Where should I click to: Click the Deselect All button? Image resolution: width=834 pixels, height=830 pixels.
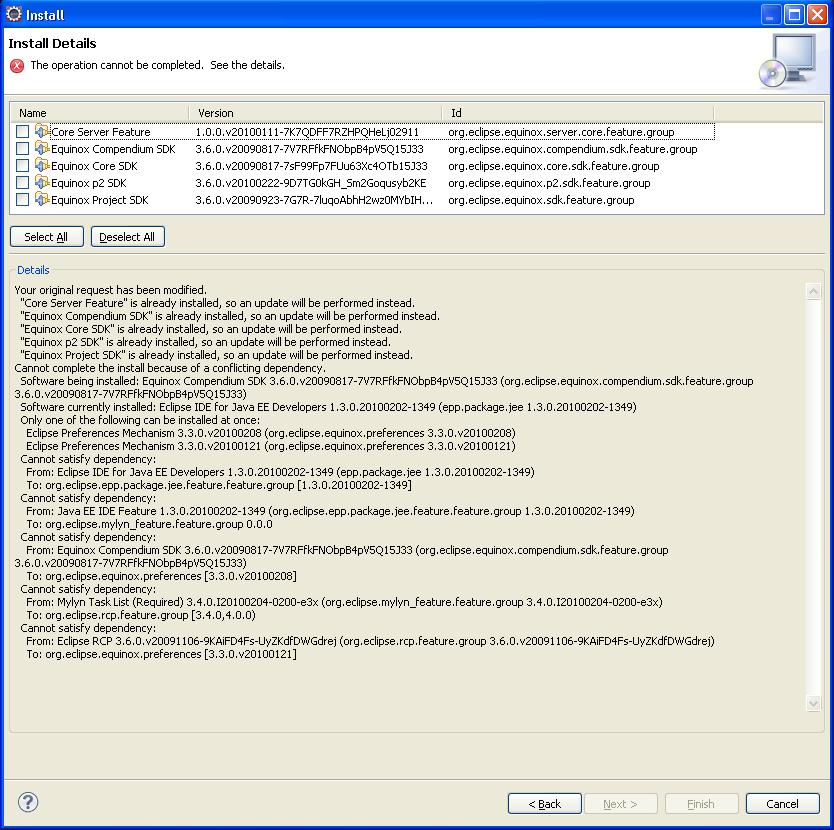(128, 237)
